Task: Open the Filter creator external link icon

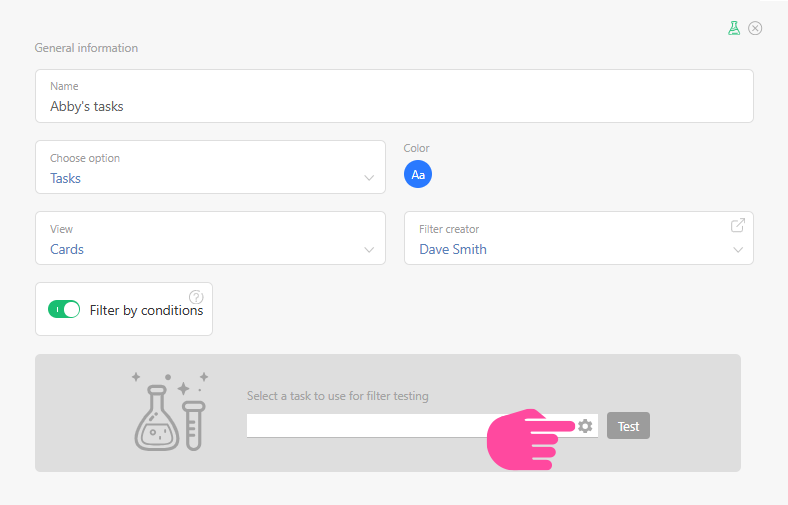Action: pyautogui.click(x=738, y=225)
